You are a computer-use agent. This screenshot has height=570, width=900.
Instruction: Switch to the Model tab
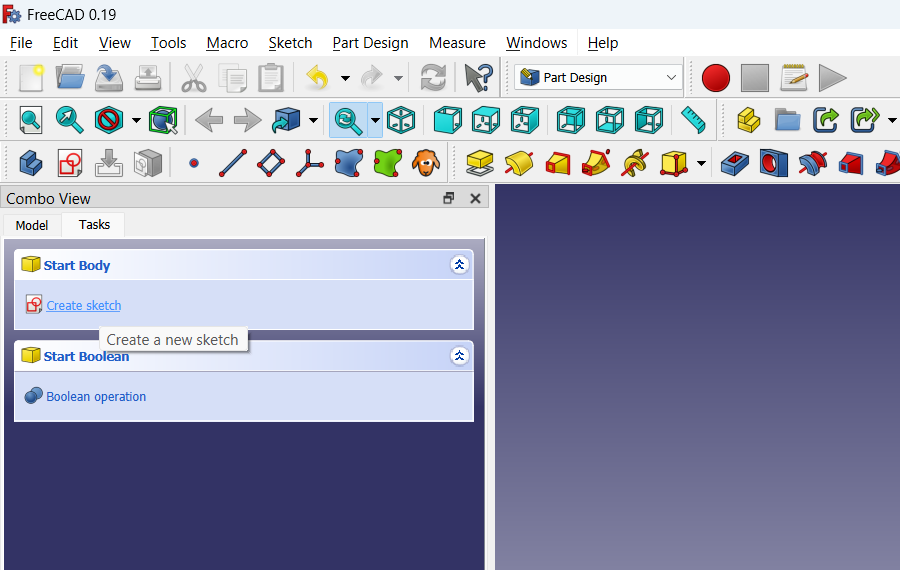(32, 225)
